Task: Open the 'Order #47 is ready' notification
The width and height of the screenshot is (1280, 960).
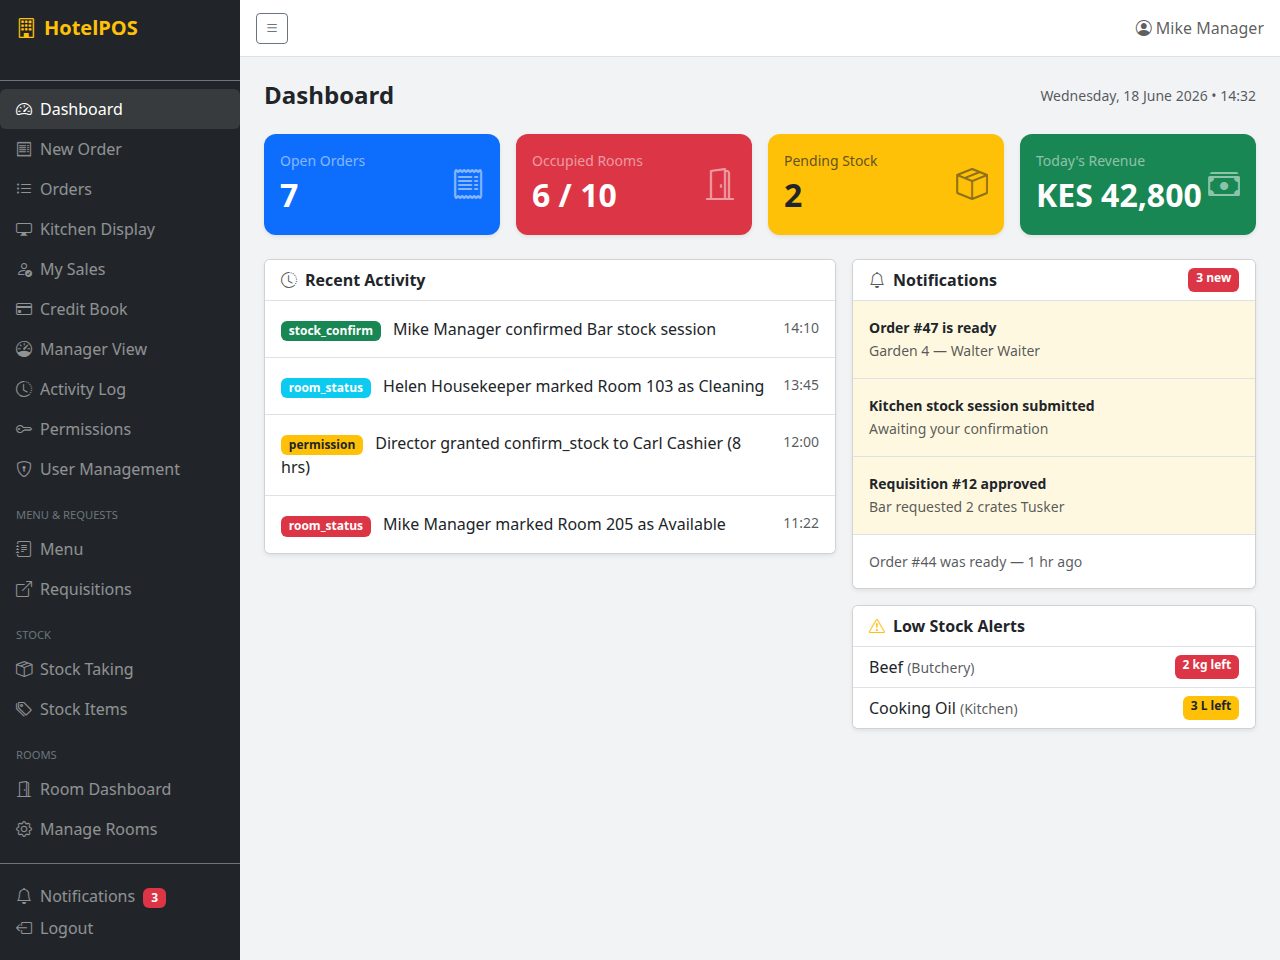Action: point(1054,340)
